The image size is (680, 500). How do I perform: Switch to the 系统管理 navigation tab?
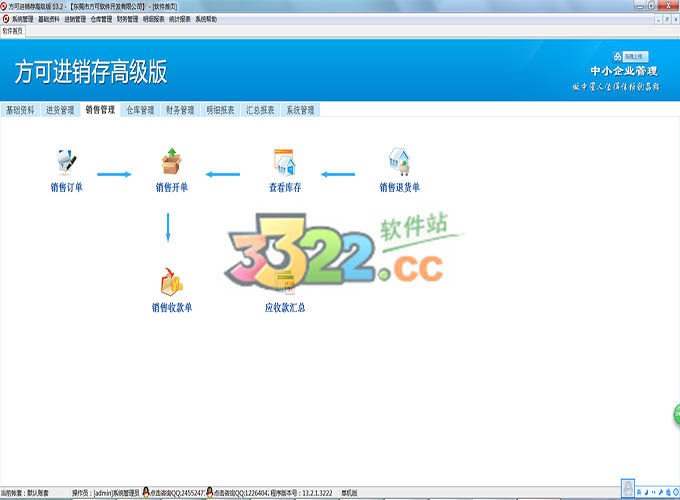[301, 110]
